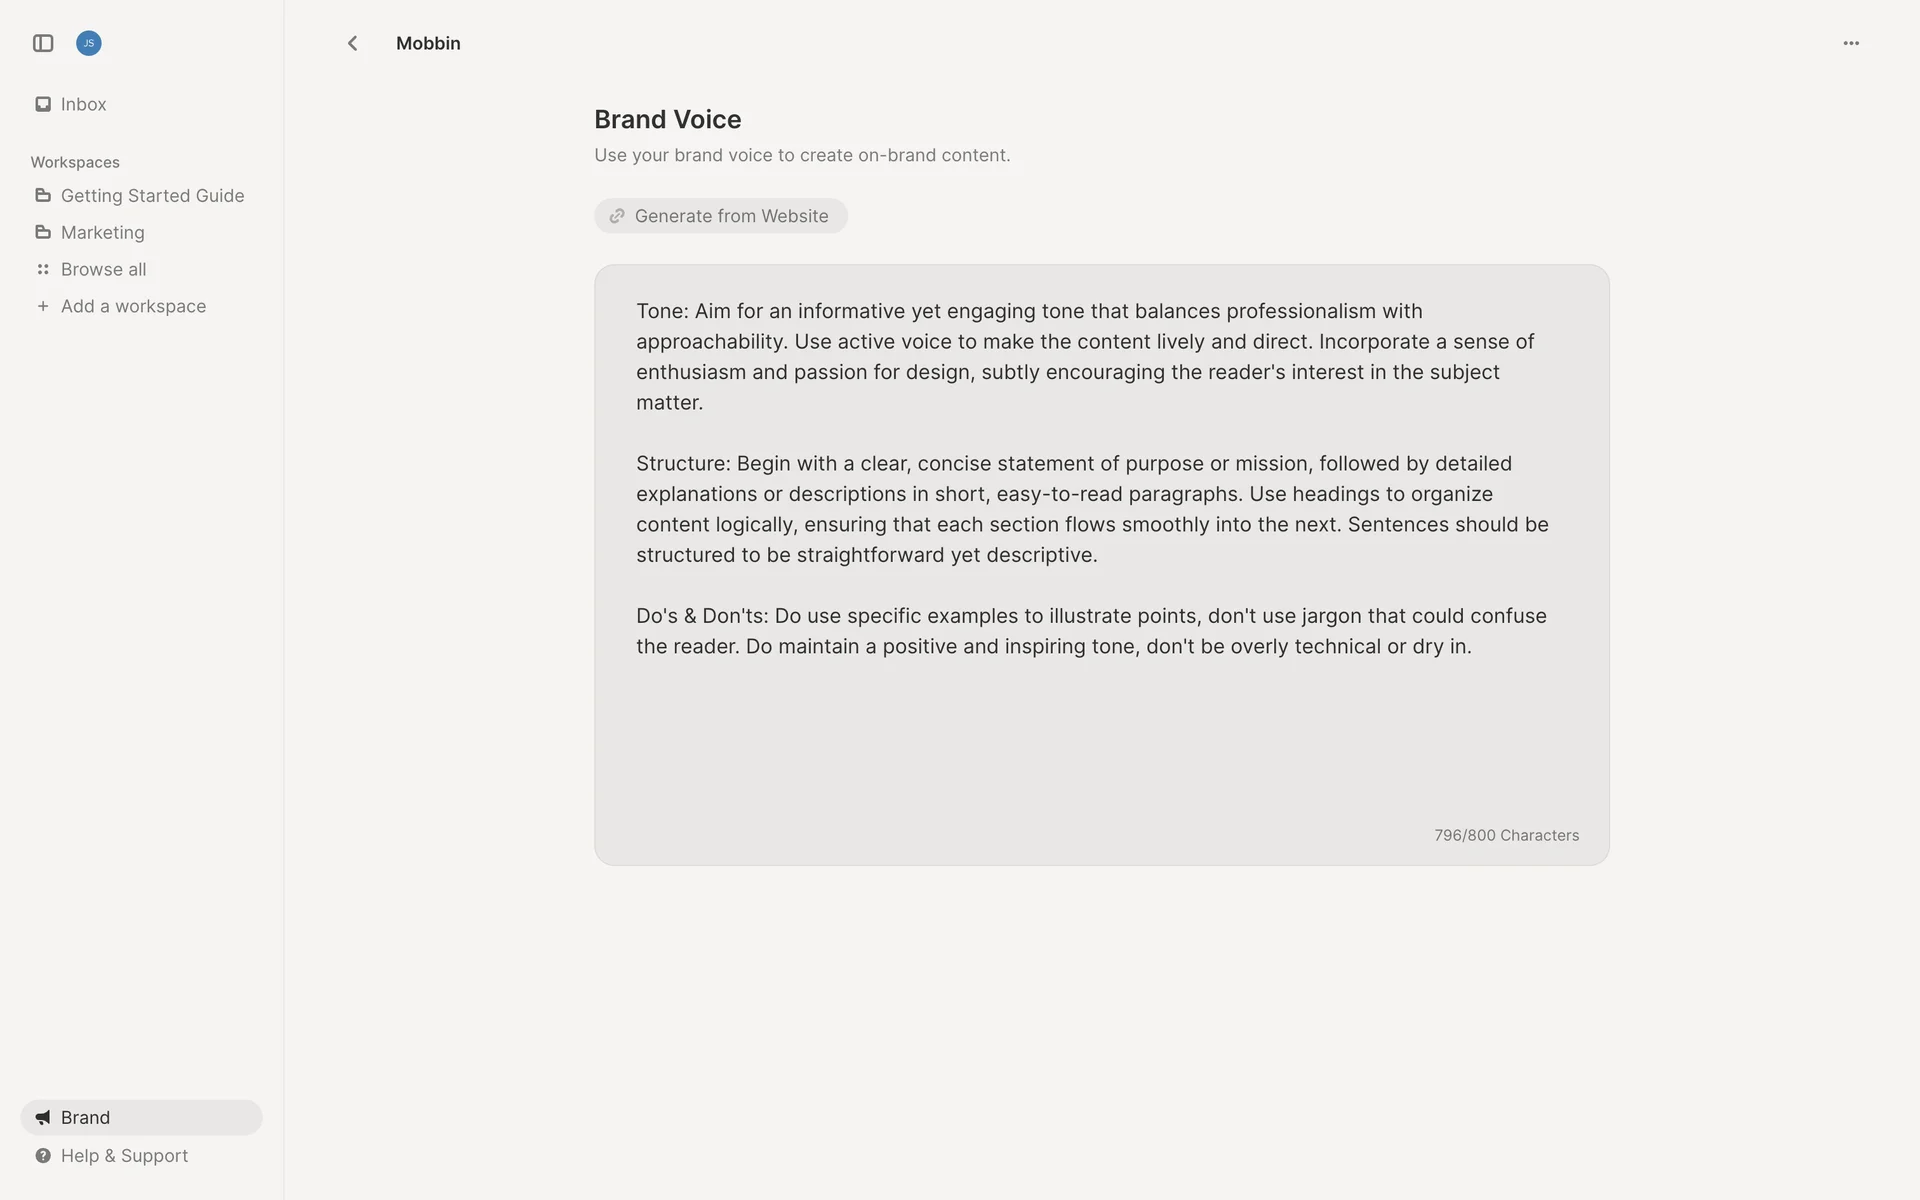The height and width of the screenshot is (1200, 1920).
Task: Click the Help & Support question icon
Action: click(43, 1155)
